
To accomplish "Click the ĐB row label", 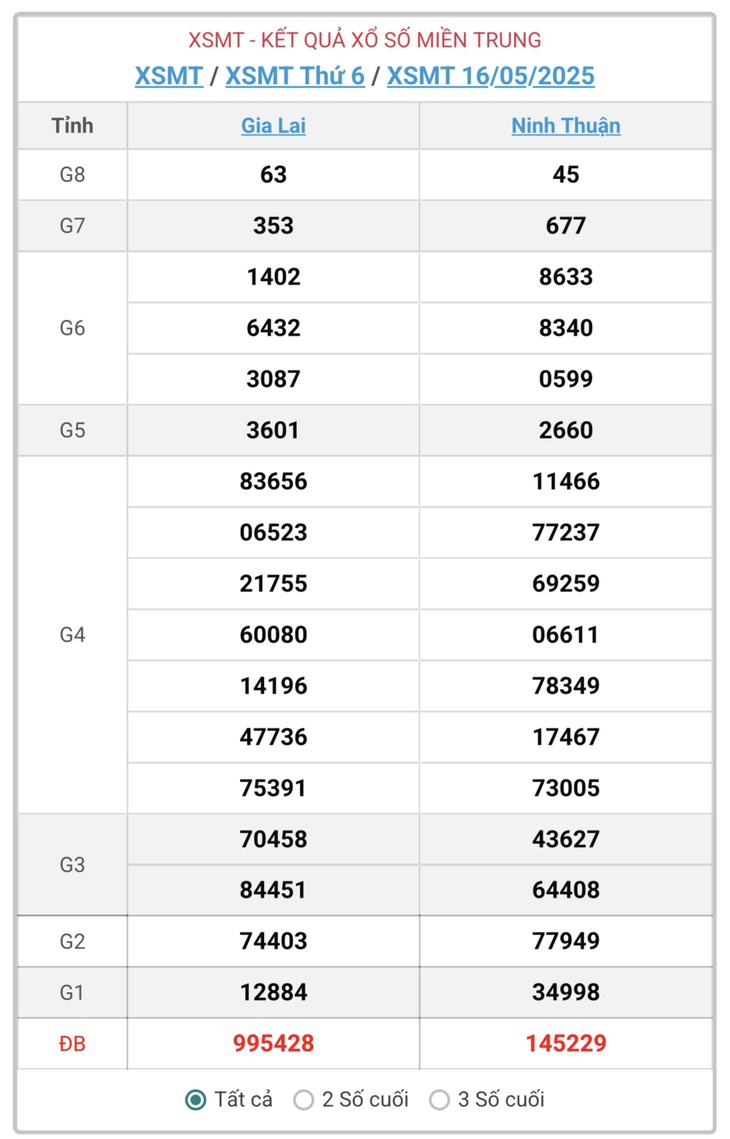I will 73,1044.
